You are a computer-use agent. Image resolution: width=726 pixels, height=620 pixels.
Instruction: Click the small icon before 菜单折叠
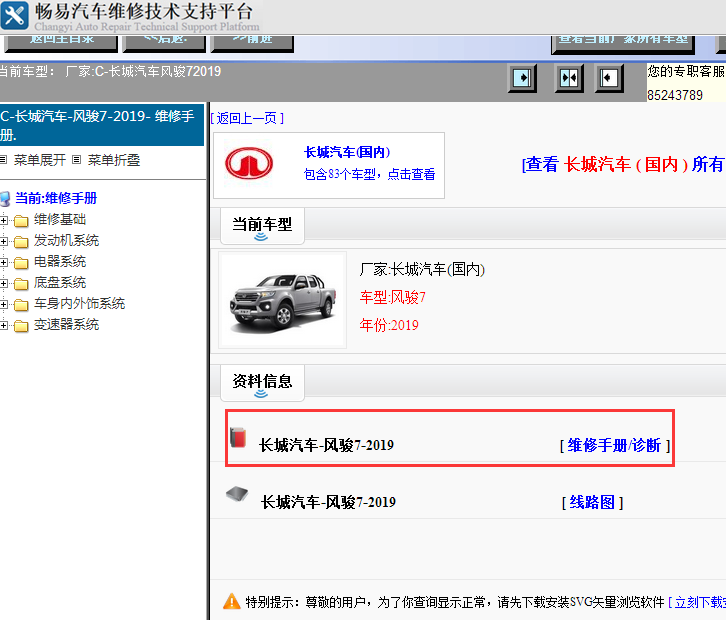click(x=77, y=160)
